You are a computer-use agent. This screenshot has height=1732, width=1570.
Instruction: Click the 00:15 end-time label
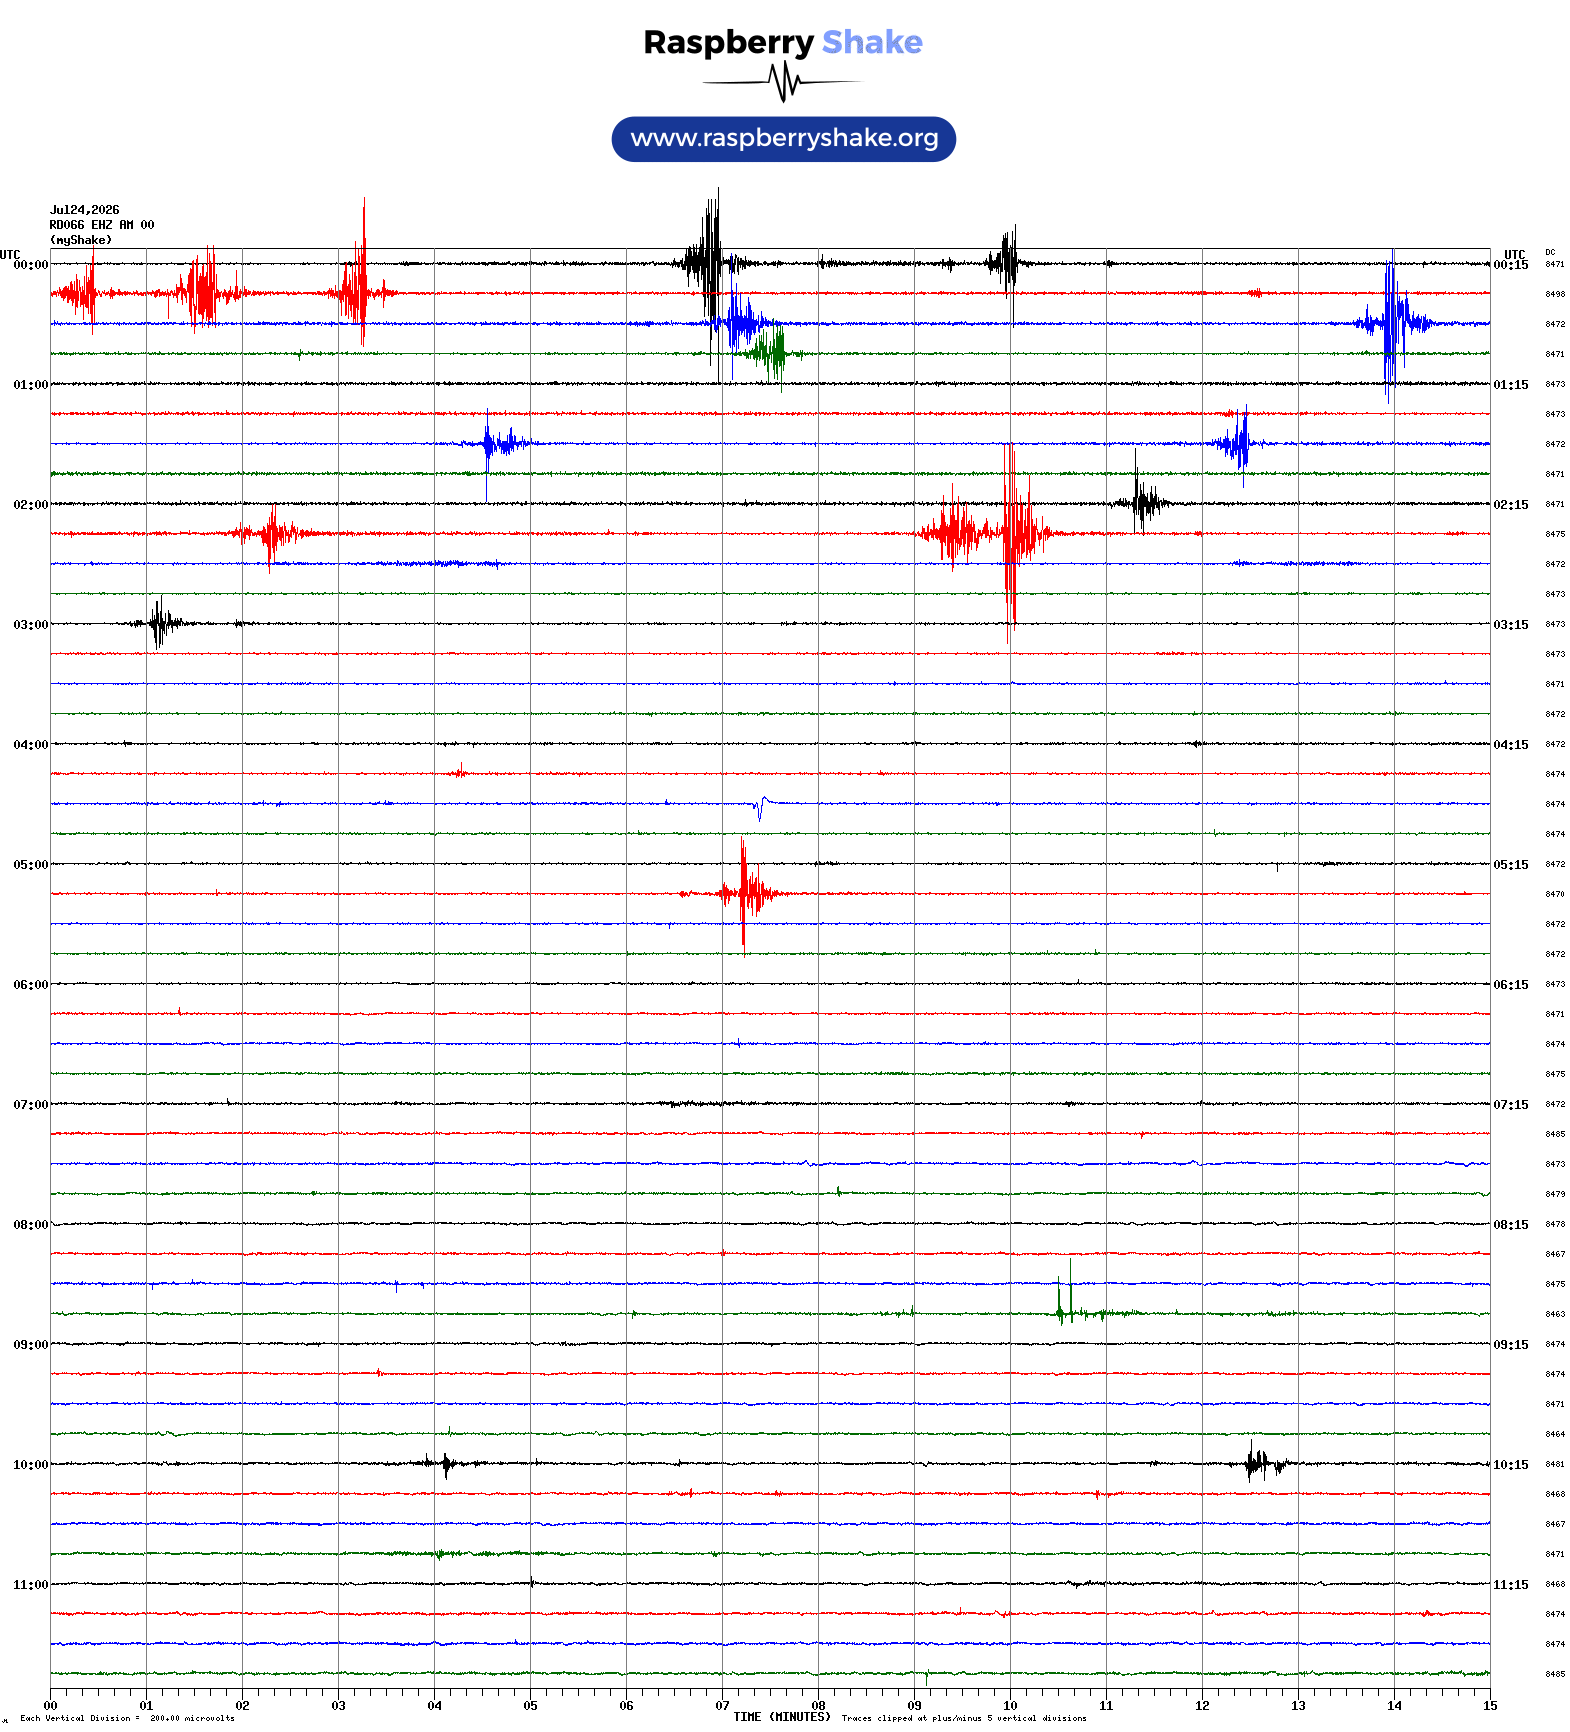coord(1511,265)
